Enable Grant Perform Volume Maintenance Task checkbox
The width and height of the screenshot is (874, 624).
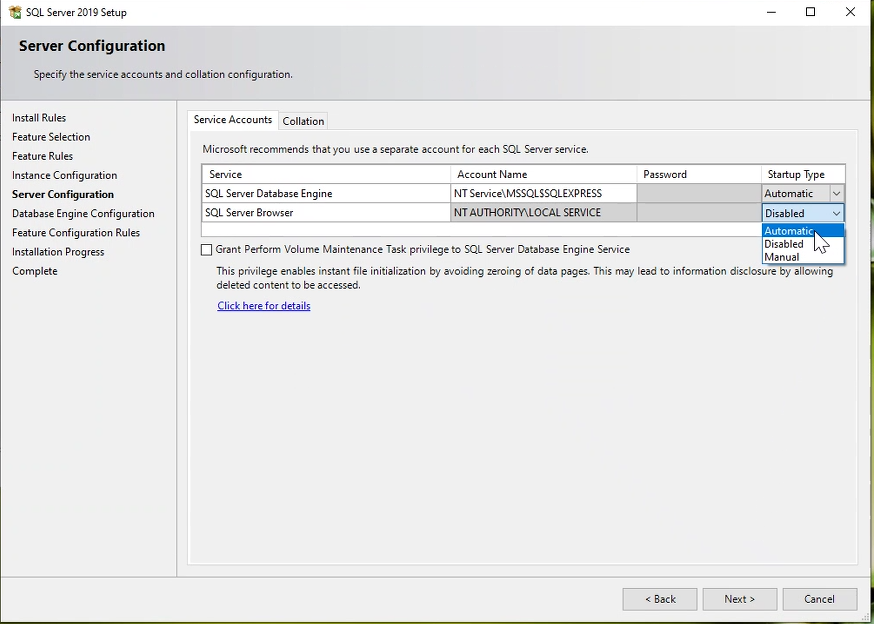[x=206, y=250]
